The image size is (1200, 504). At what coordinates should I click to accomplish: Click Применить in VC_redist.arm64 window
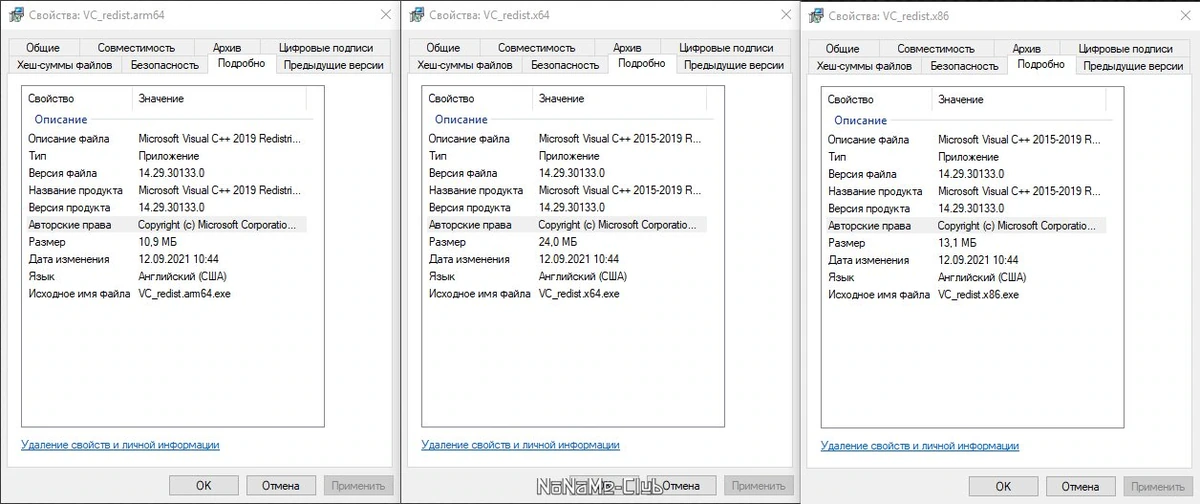358,486
